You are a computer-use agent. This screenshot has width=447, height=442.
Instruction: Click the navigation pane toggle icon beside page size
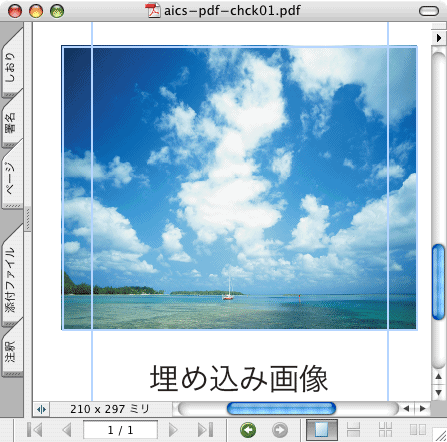(x=41, y=409)
